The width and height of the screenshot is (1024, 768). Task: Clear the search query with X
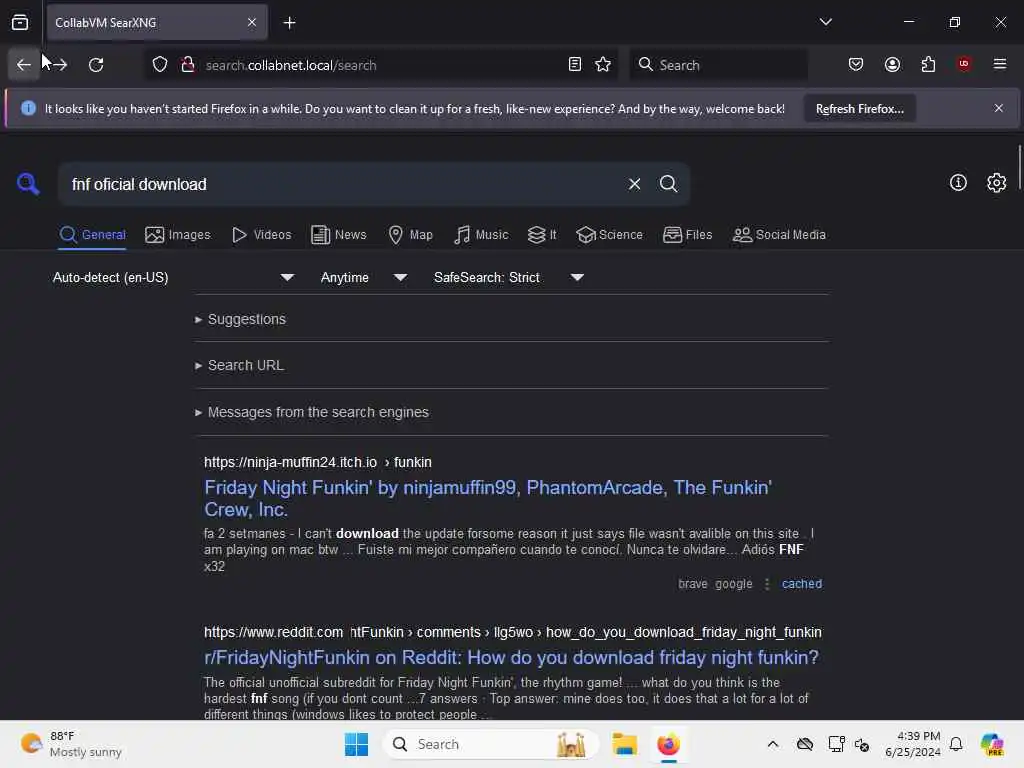tap(634, 184)
